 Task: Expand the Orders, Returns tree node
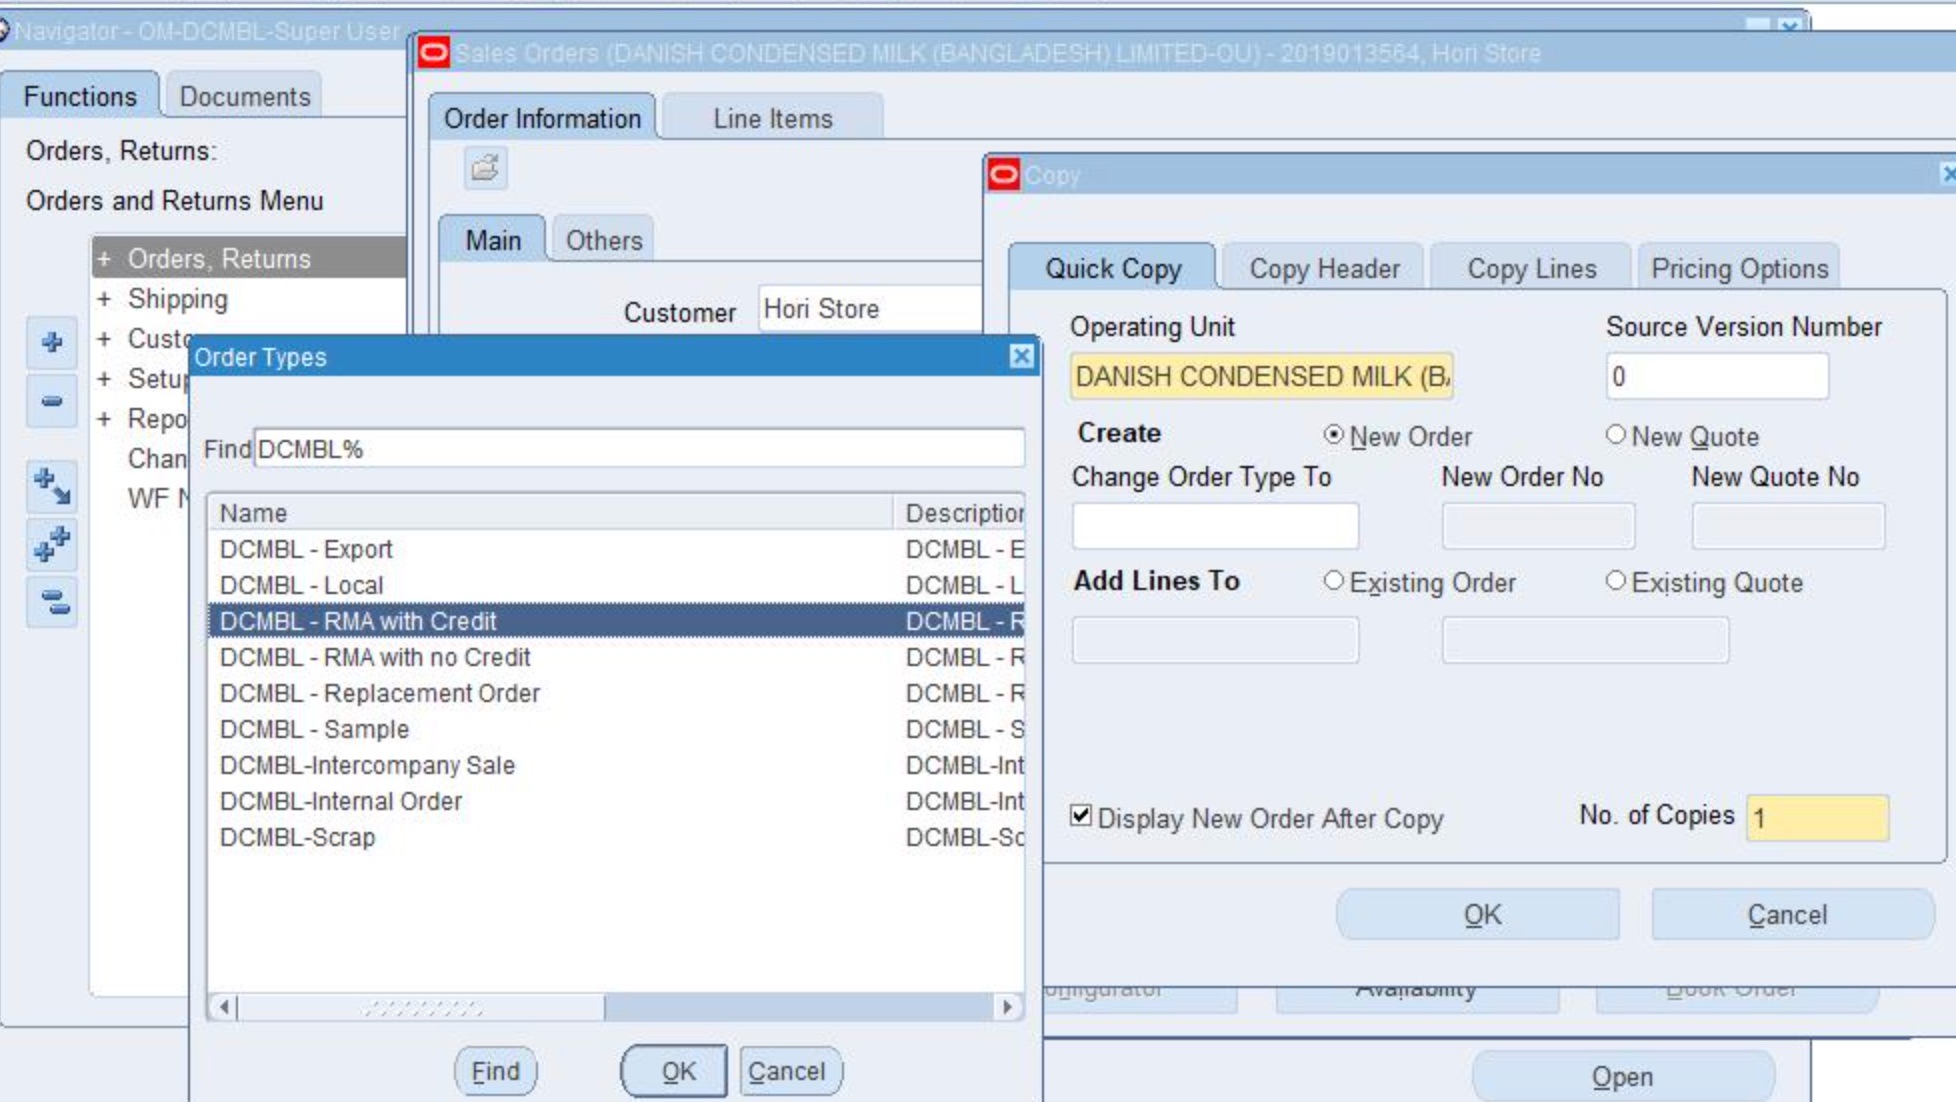click(104, 259)
